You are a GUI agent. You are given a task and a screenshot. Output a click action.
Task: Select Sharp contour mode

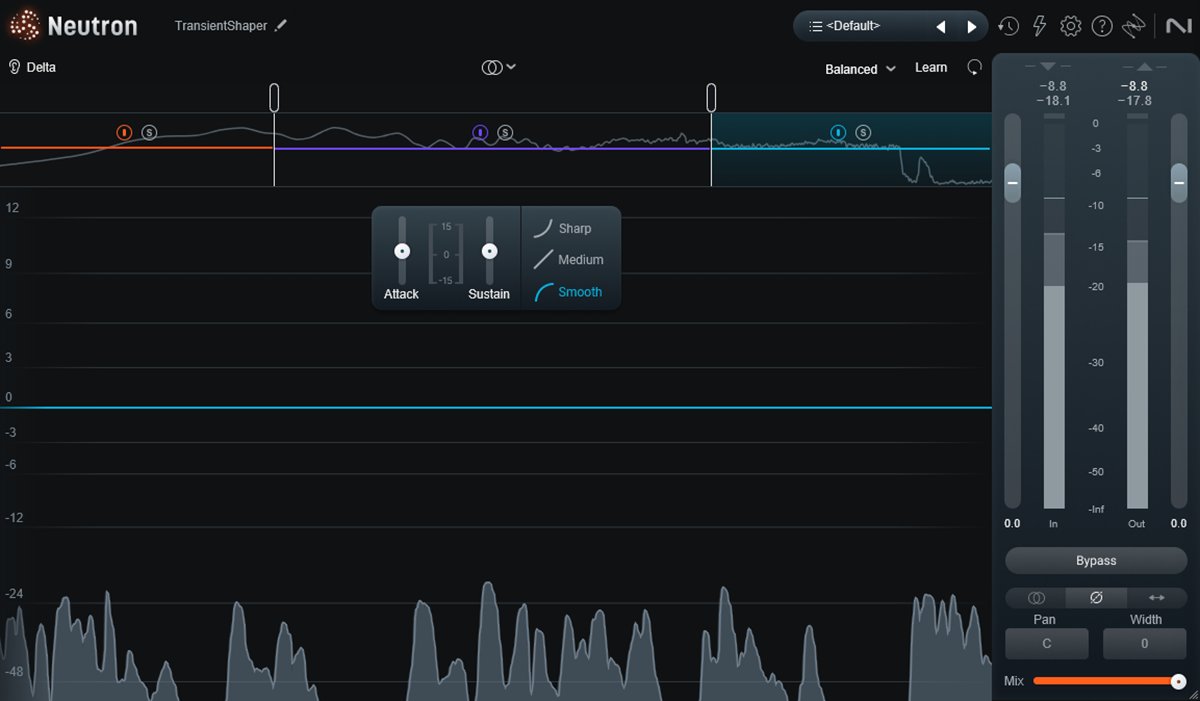point(562,228)
